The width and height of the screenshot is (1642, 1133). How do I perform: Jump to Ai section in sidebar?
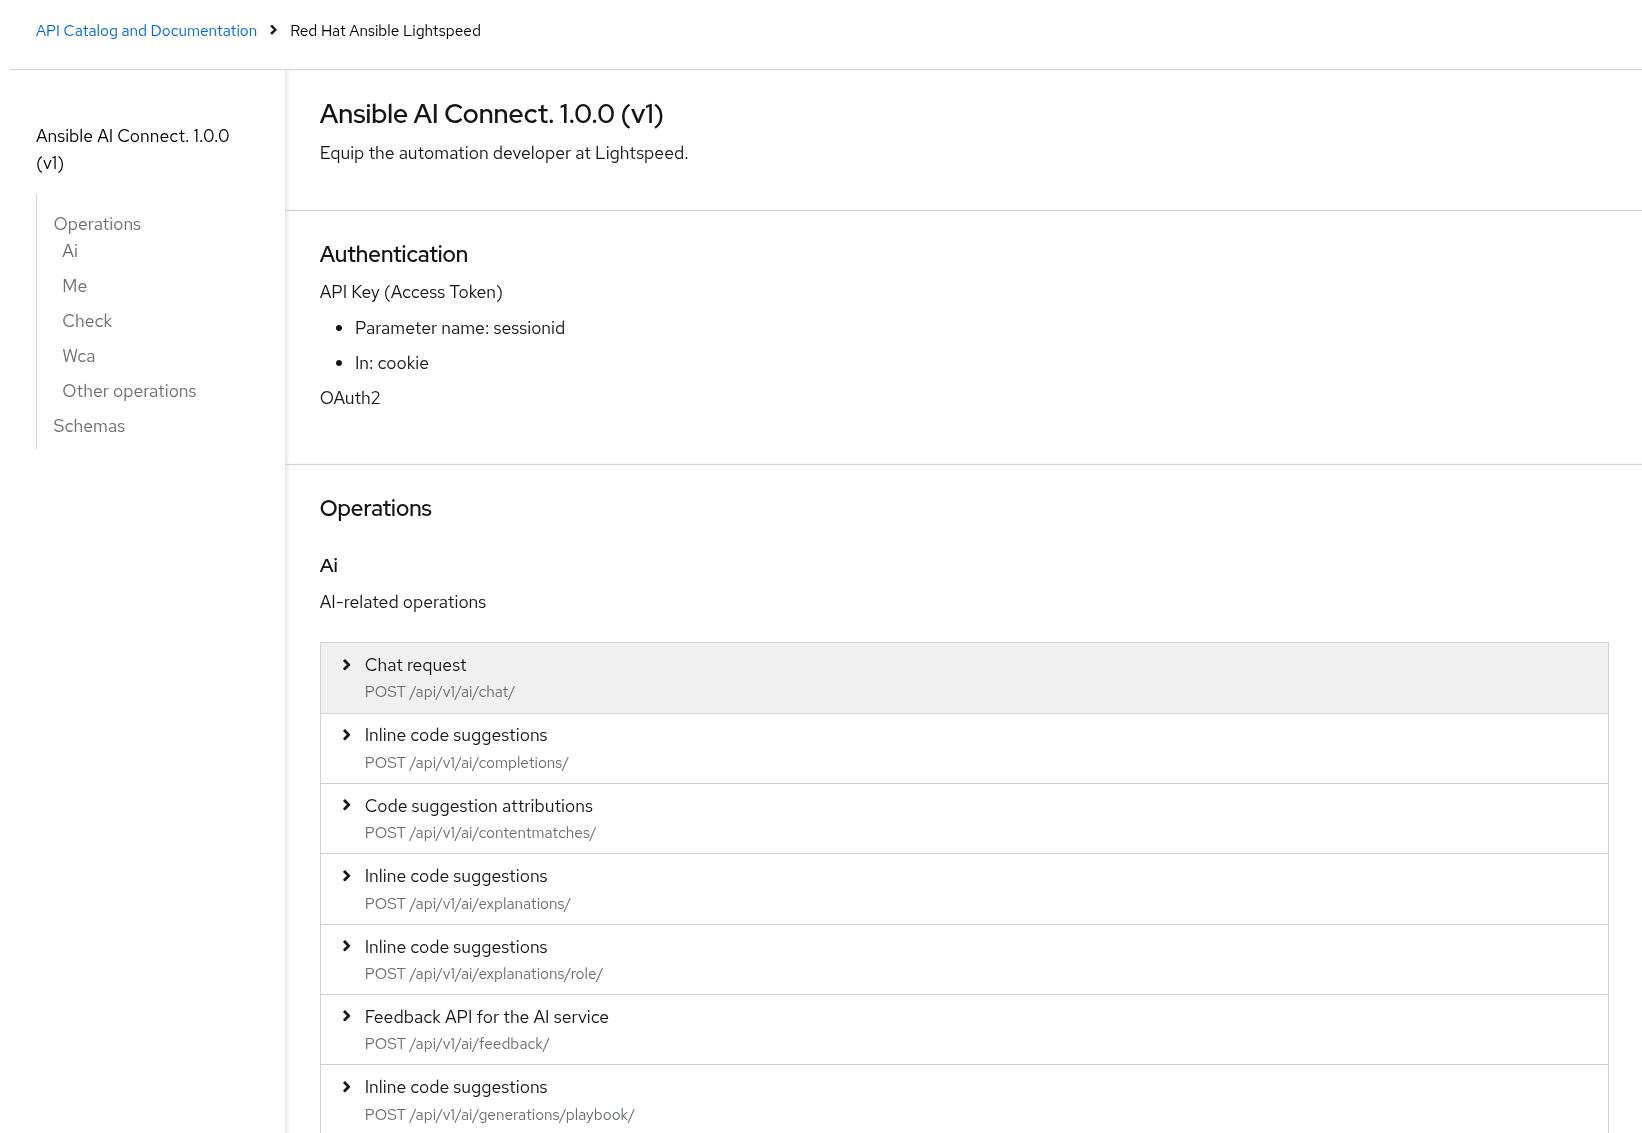pyautogui.click(x=70, y=251)
